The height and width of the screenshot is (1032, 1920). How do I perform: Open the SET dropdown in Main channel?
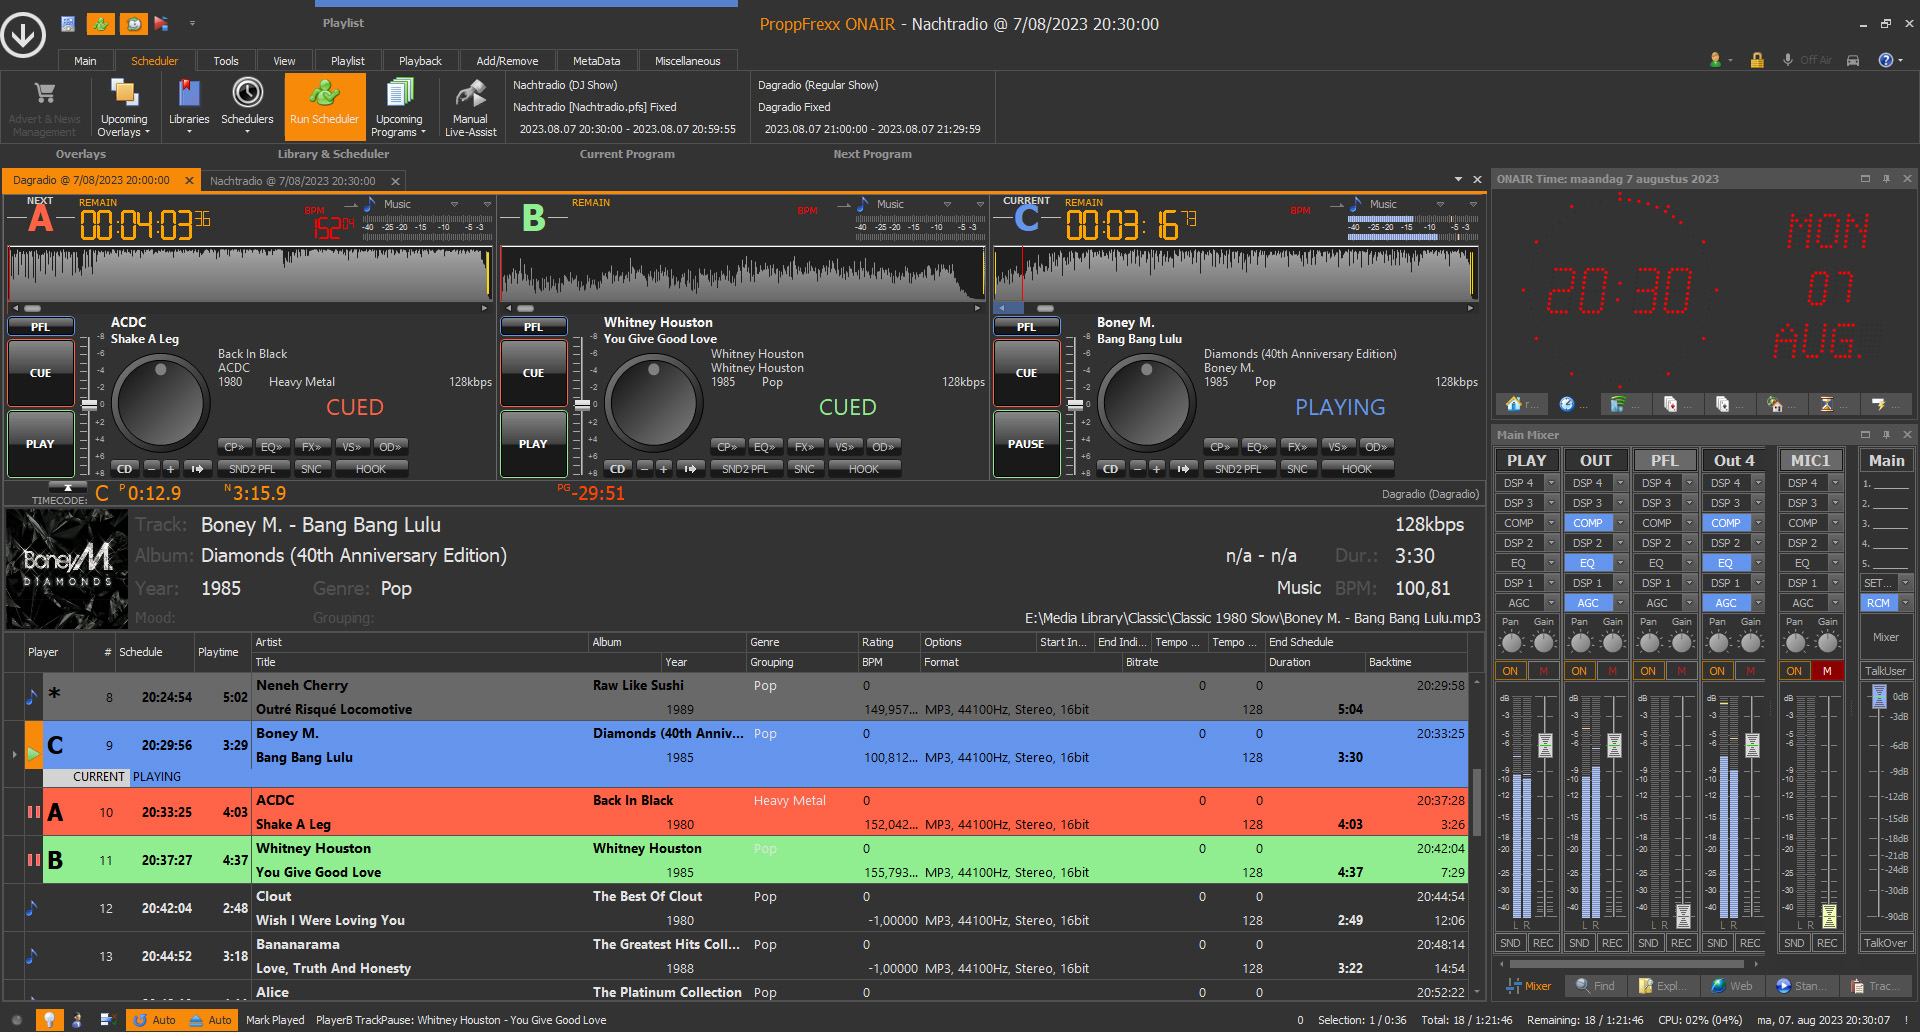point(1905,583)
